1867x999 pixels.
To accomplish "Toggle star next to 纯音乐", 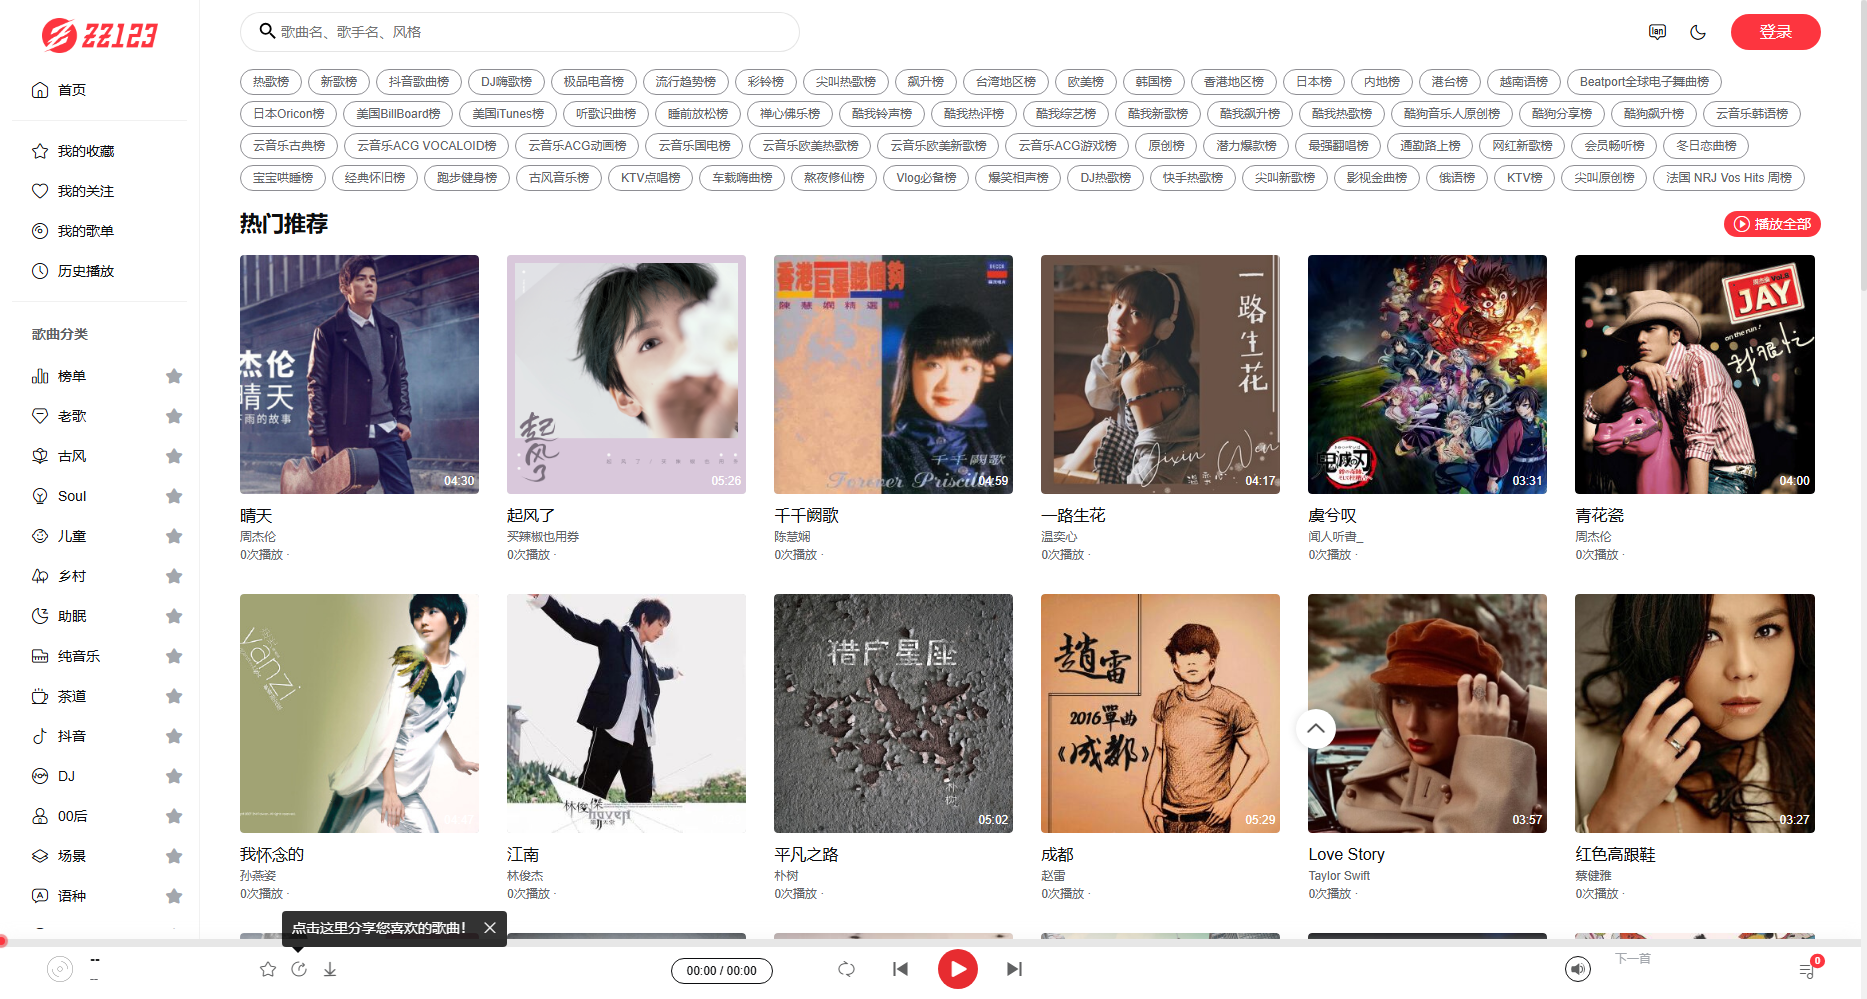I will click(174, 656).
